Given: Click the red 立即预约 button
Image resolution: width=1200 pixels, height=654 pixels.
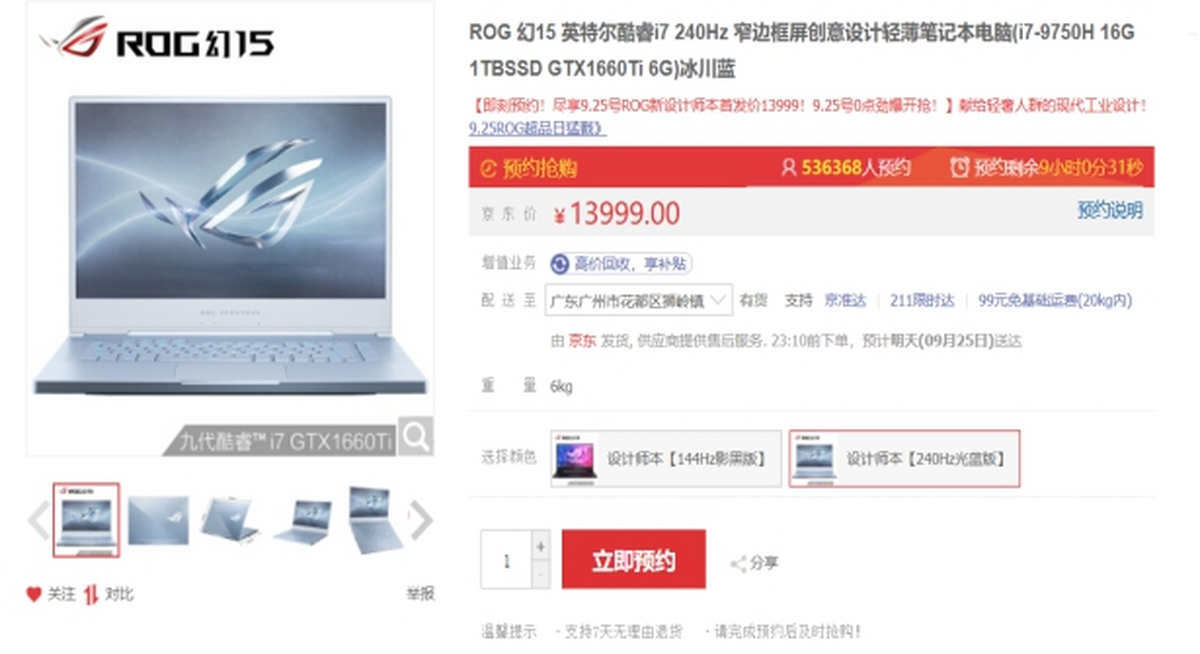Looking at the screenshot, I should pos(634,559).
